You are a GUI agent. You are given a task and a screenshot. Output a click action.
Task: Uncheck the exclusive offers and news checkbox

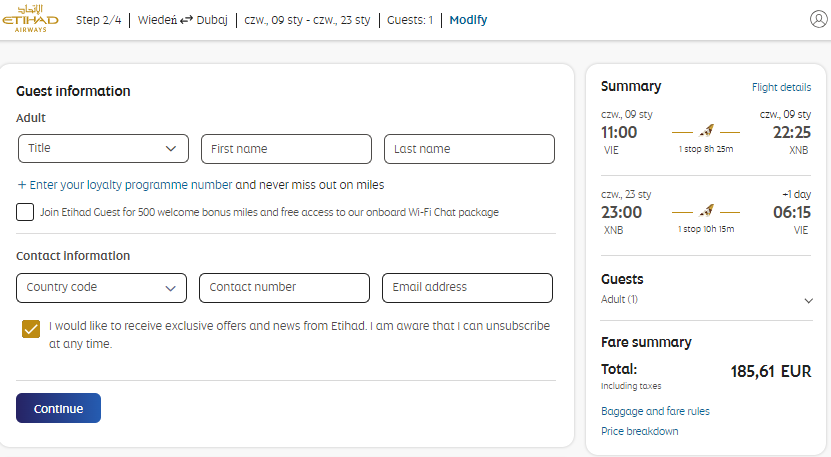tap(31, 329)
